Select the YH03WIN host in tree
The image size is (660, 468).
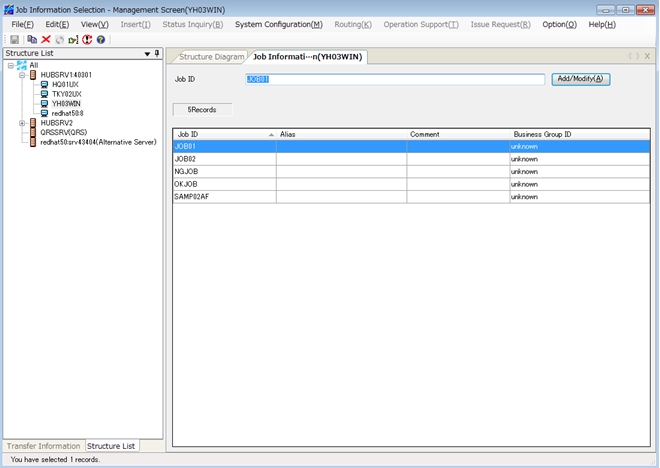tap(67, 103)
